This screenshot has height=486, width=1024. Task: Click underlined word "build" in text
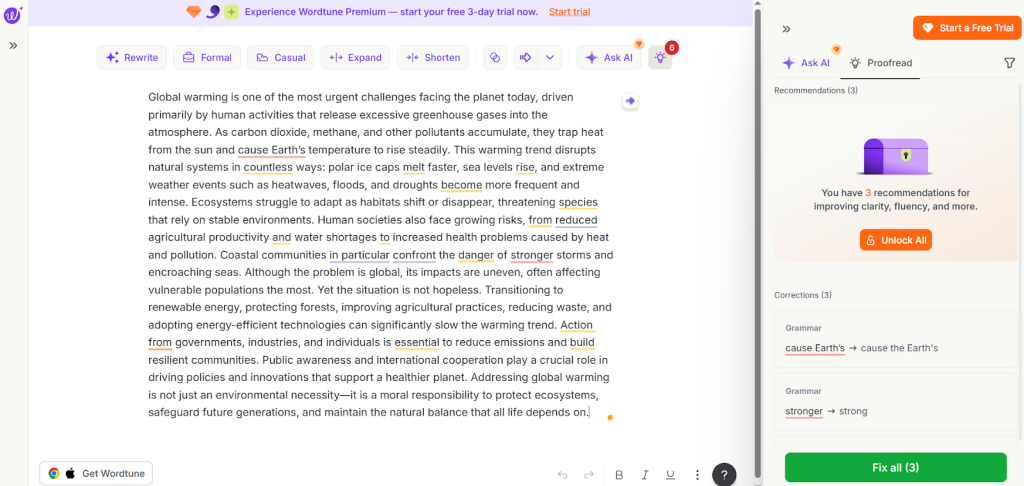(x=582, y=342)
